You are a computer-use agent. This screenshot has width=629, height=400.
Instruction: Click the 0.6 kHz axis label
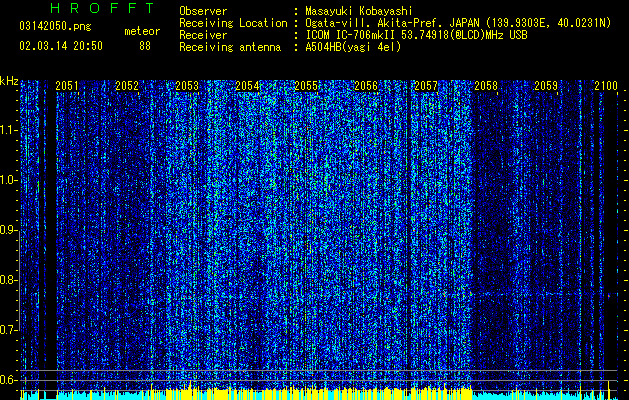tap(8, 380)
